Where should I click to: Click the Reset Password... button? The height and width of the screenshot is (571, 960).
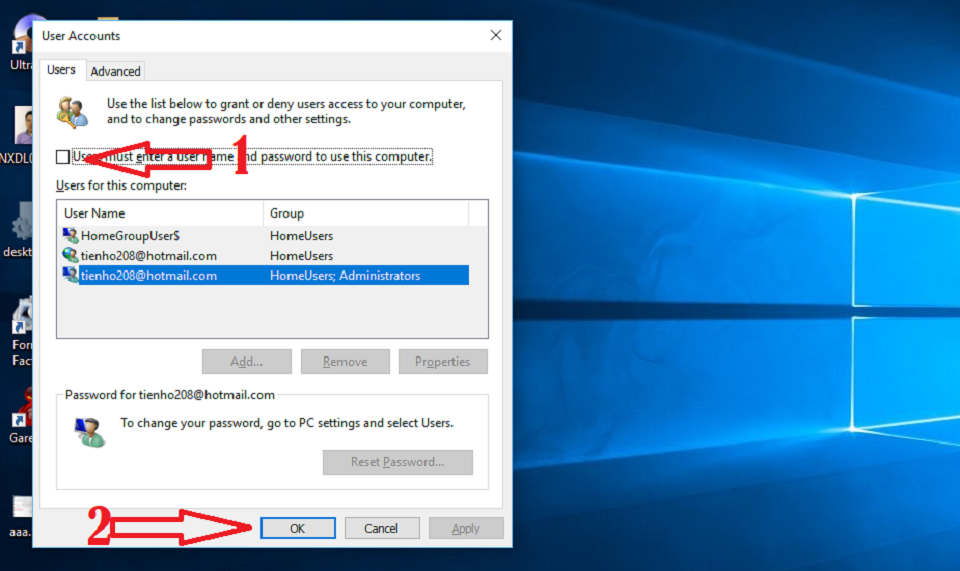click(397, 462)
